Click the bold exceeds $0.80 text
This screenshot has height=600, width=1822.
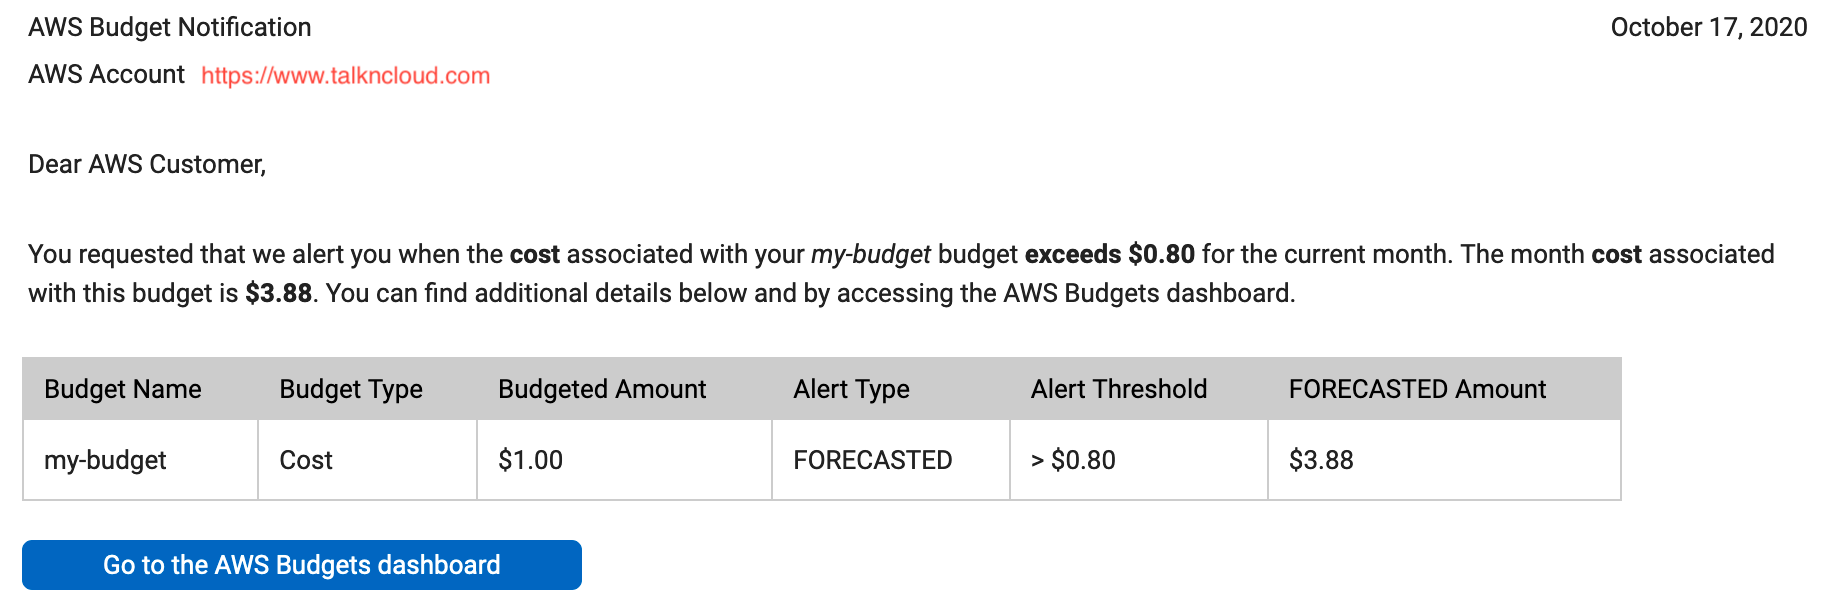pyautogui.click(x=1110, y=254)
